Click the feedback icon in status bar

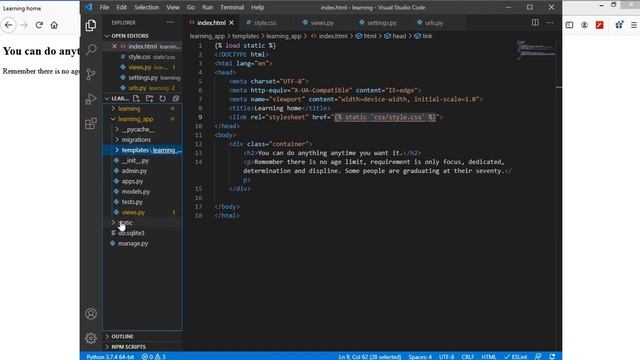point(538,356)
